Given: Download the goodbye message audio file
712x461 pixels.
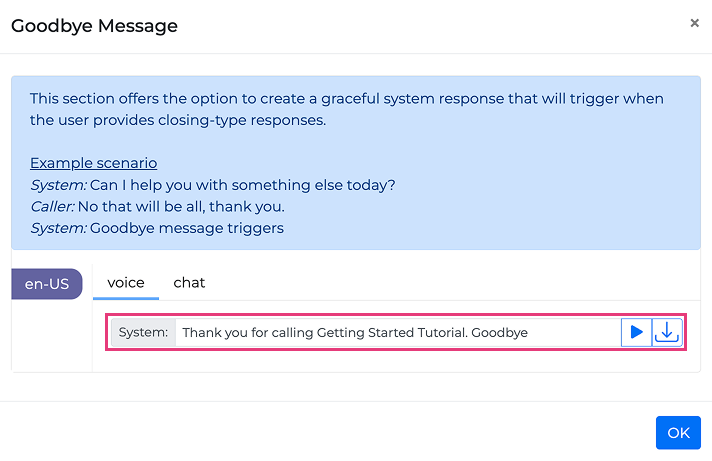Looking at the screenshot, I should tap(667, 332).
